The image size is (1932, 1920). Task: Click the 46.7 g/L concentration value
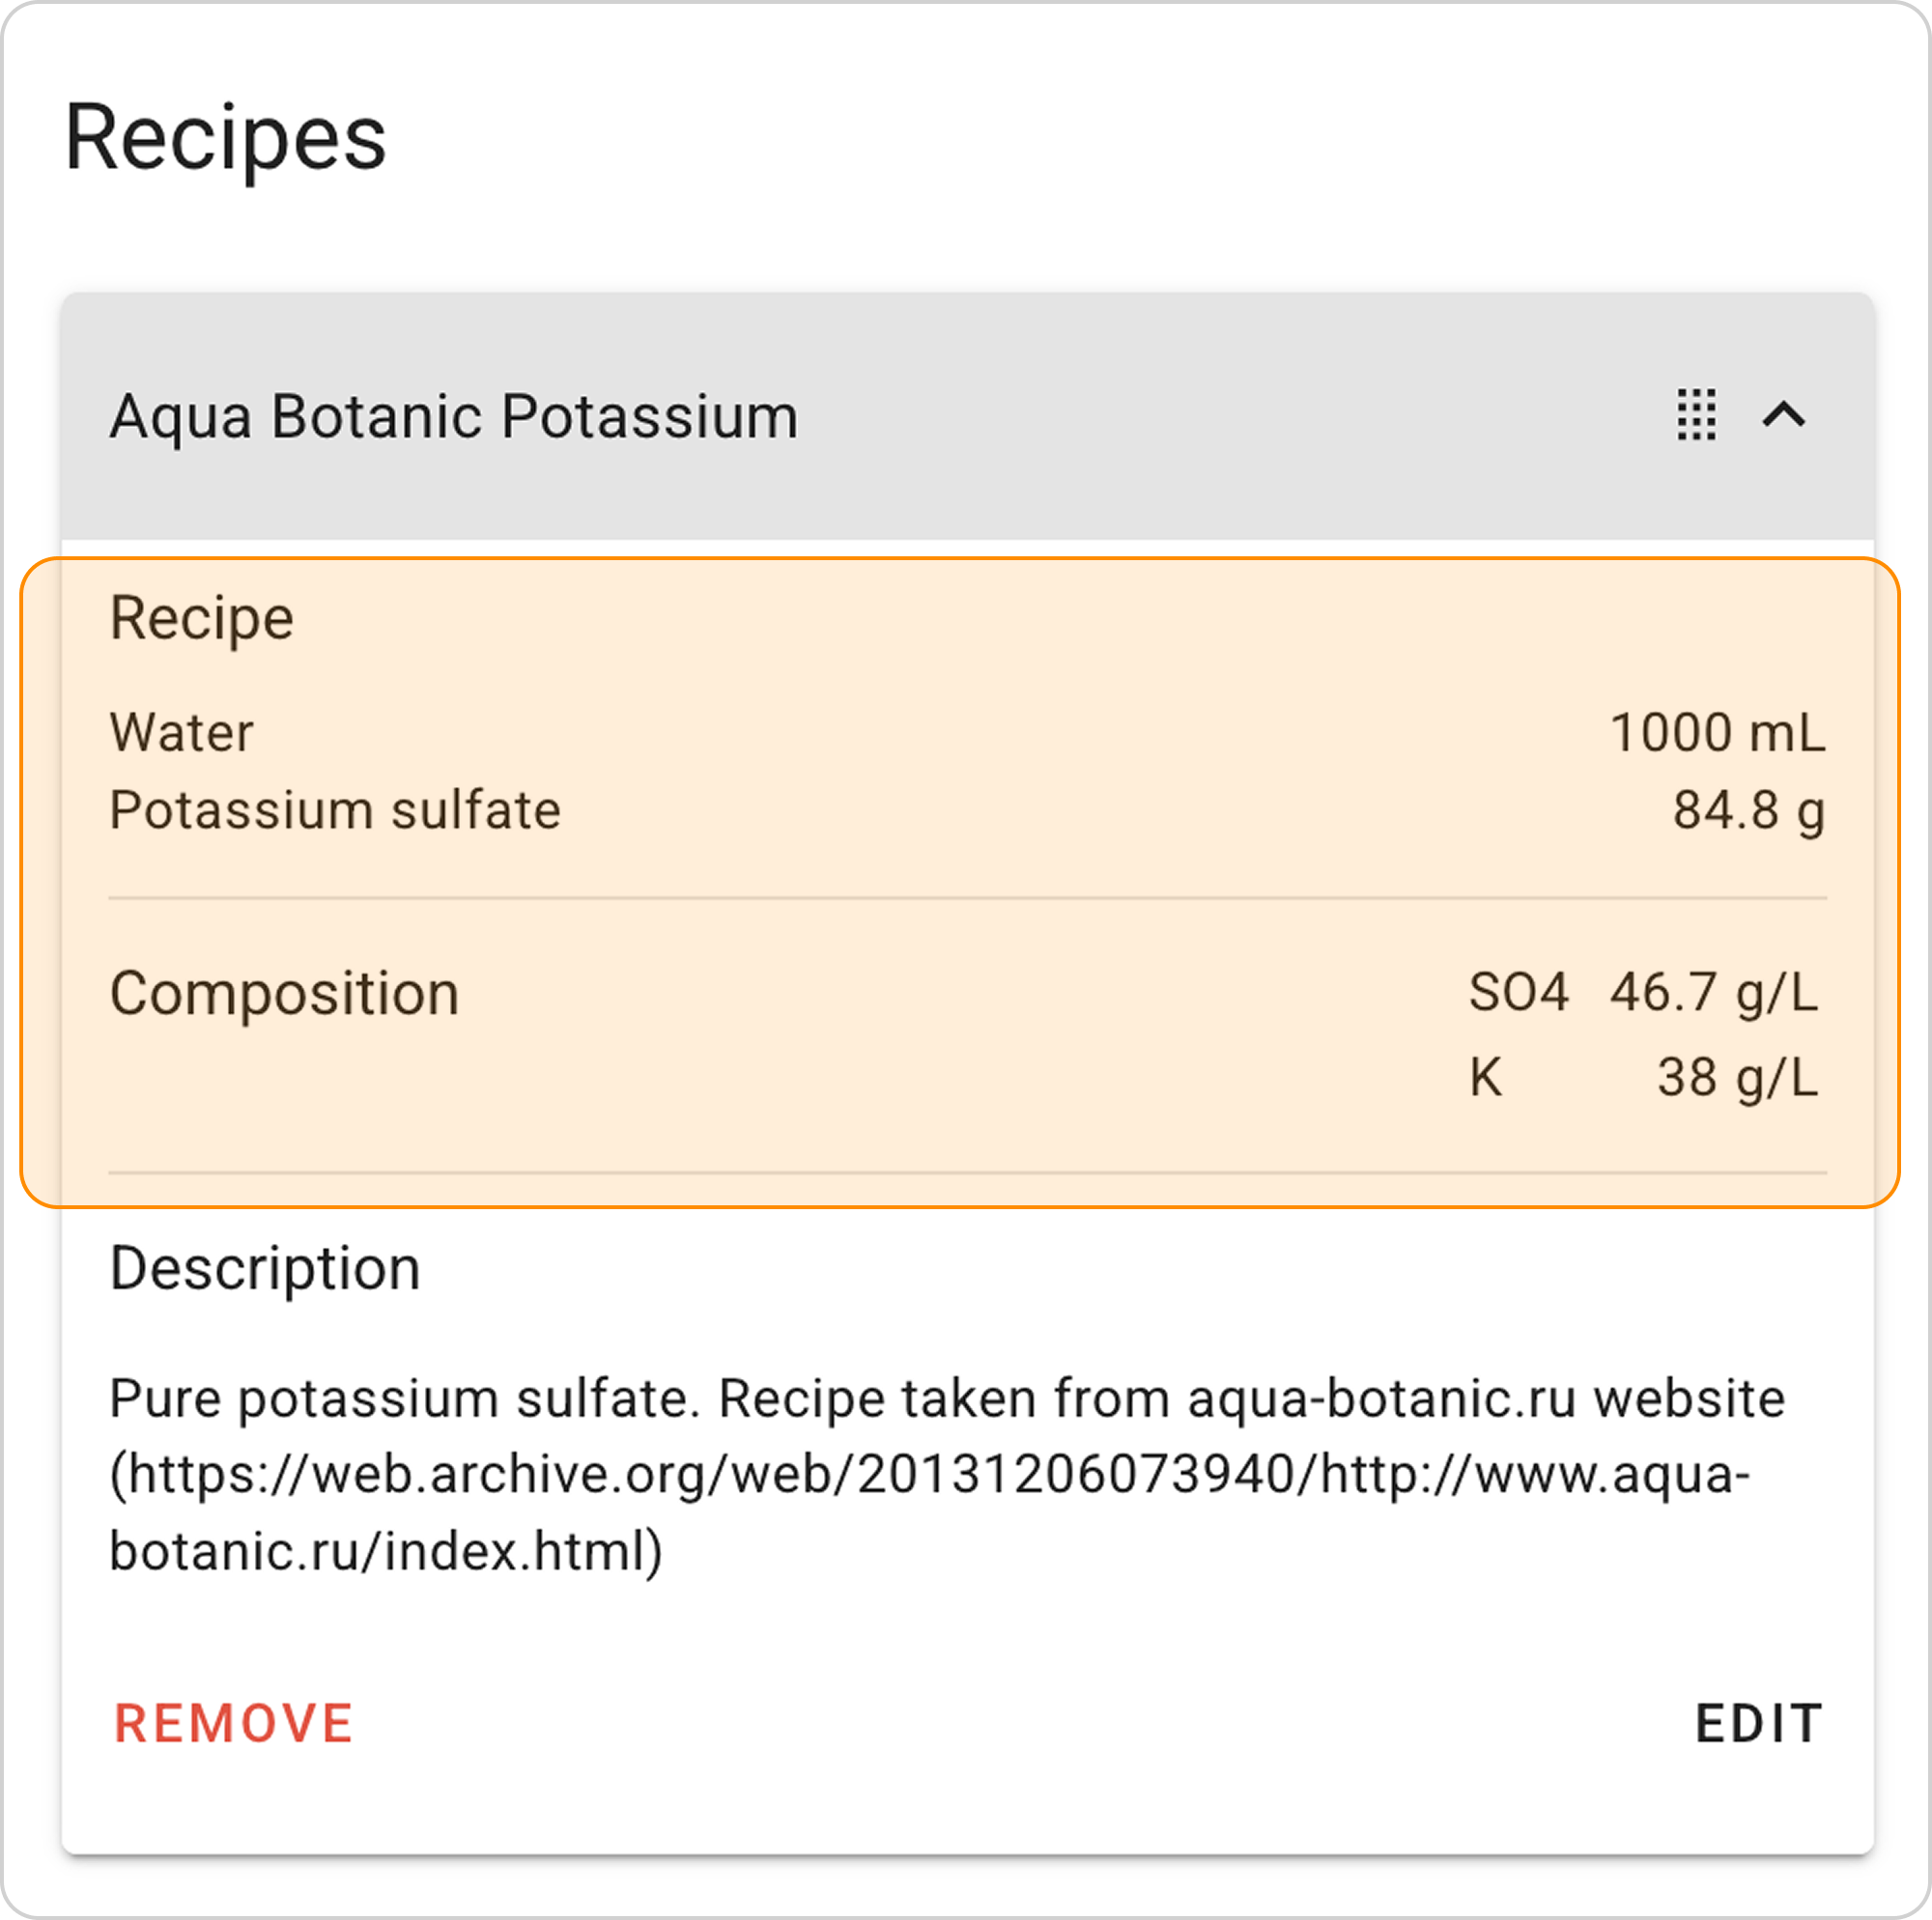(x=1713, y=993)
